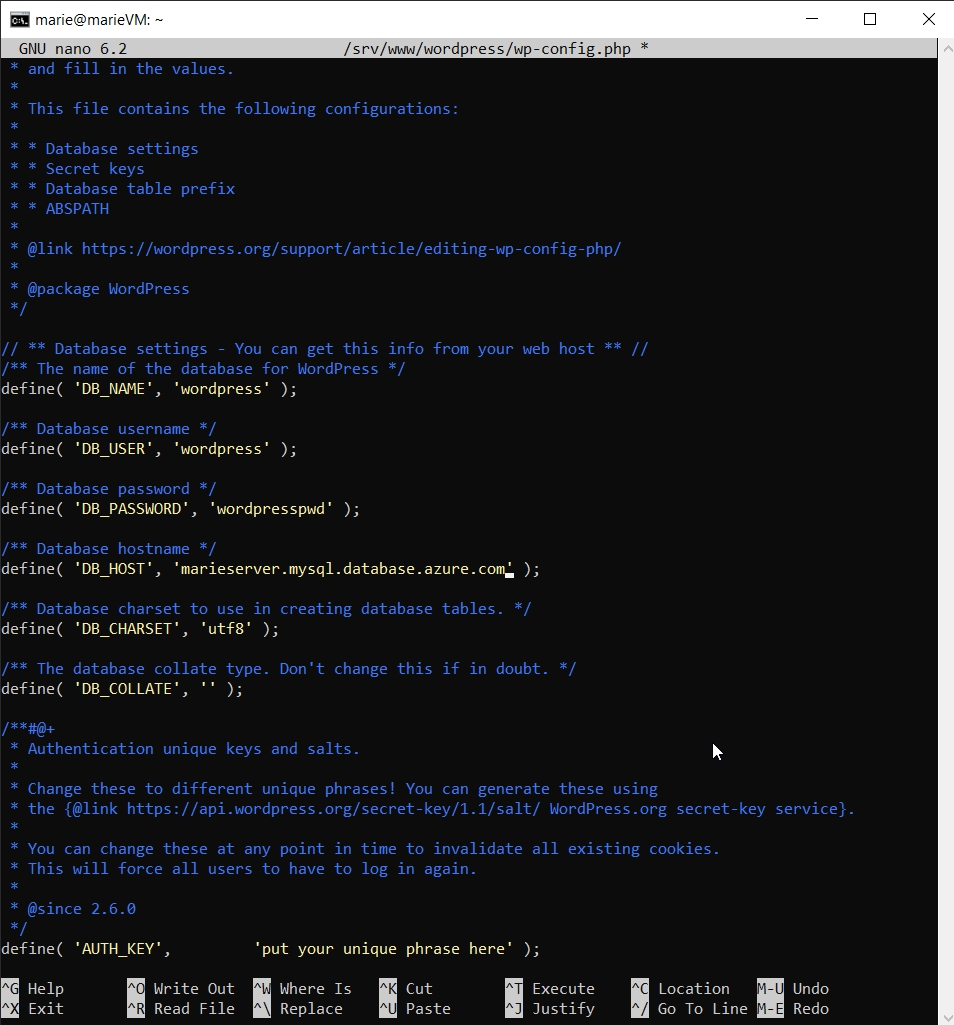Screen dimensions: 954x1025
Task: Click 'This file contains the following configurations' line
Action: [235, 109]
